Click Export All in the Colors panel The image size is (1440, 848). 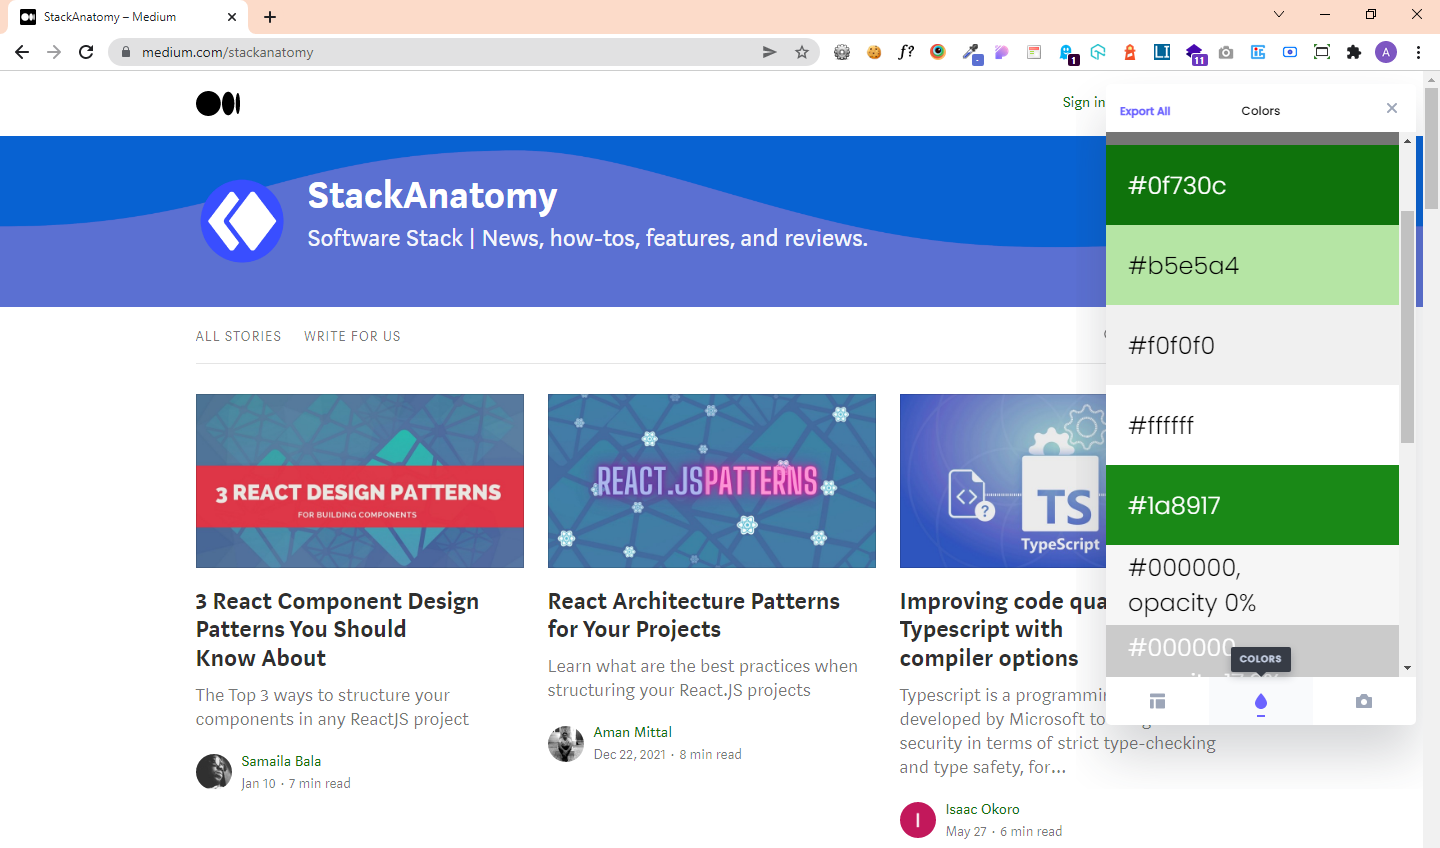1144,111
